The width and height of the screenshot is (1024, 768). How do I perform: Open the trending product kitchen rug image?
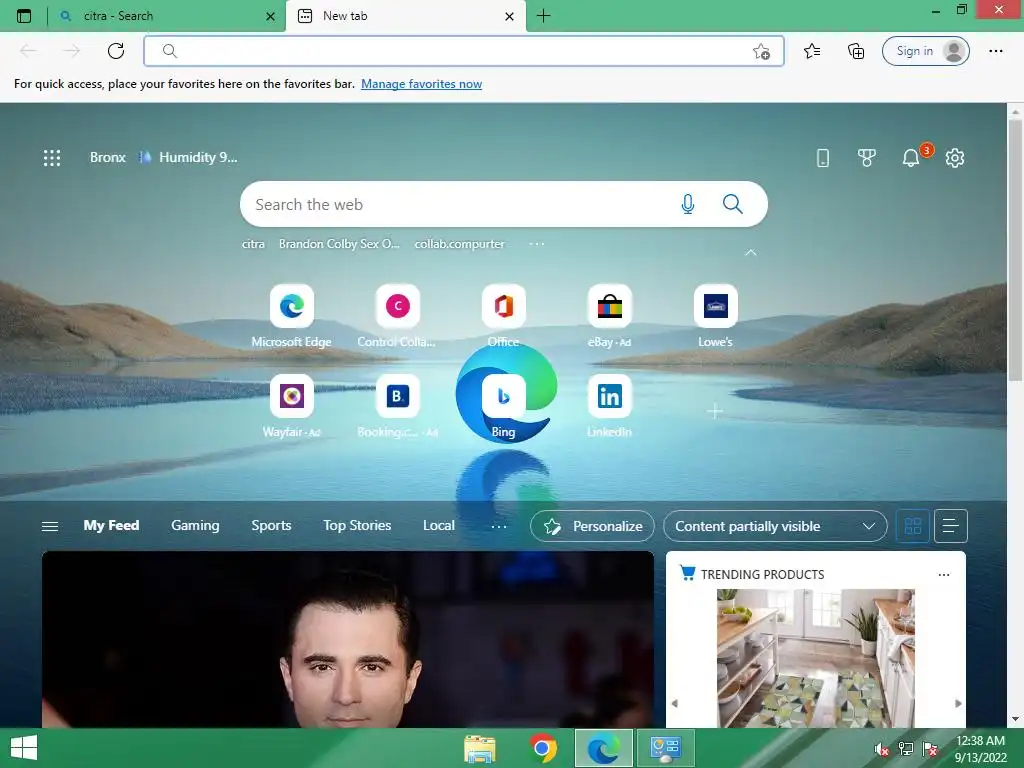(816, 658)
